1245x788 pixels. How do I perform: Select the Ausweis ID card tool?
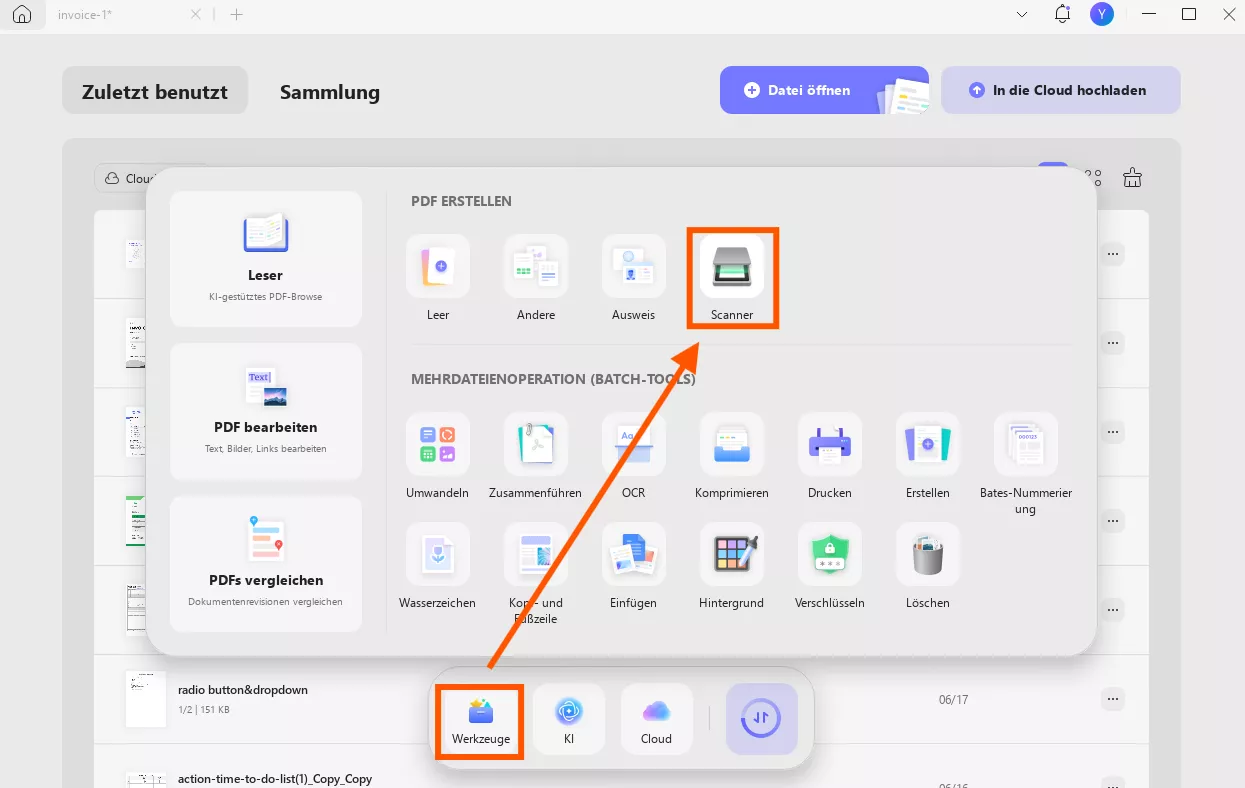[634, 277]
